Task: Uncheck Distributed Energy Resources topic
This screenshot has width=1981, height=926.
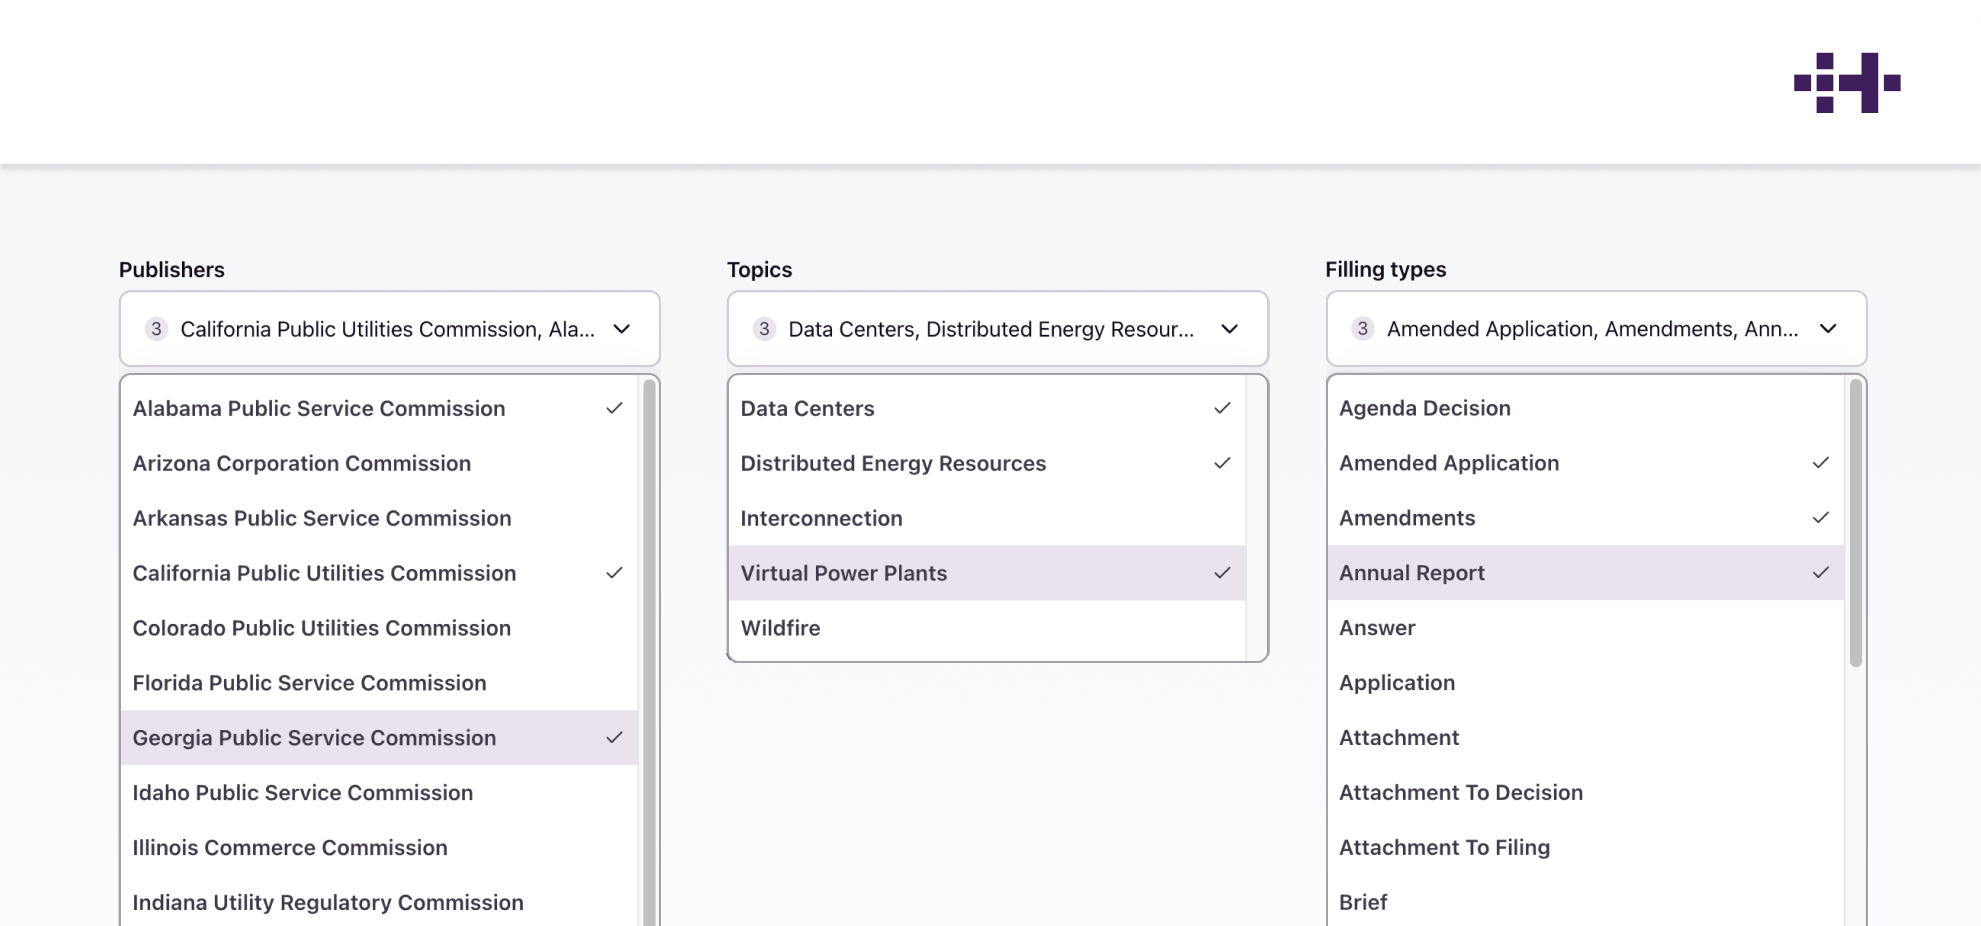Action: 987,463
